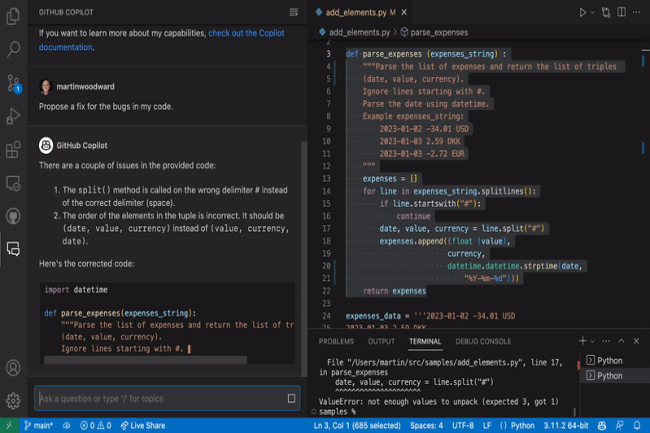The width and height of the screenshot is (650, 433).
Task: Split the editor to the right
Action: click(621, 12)
